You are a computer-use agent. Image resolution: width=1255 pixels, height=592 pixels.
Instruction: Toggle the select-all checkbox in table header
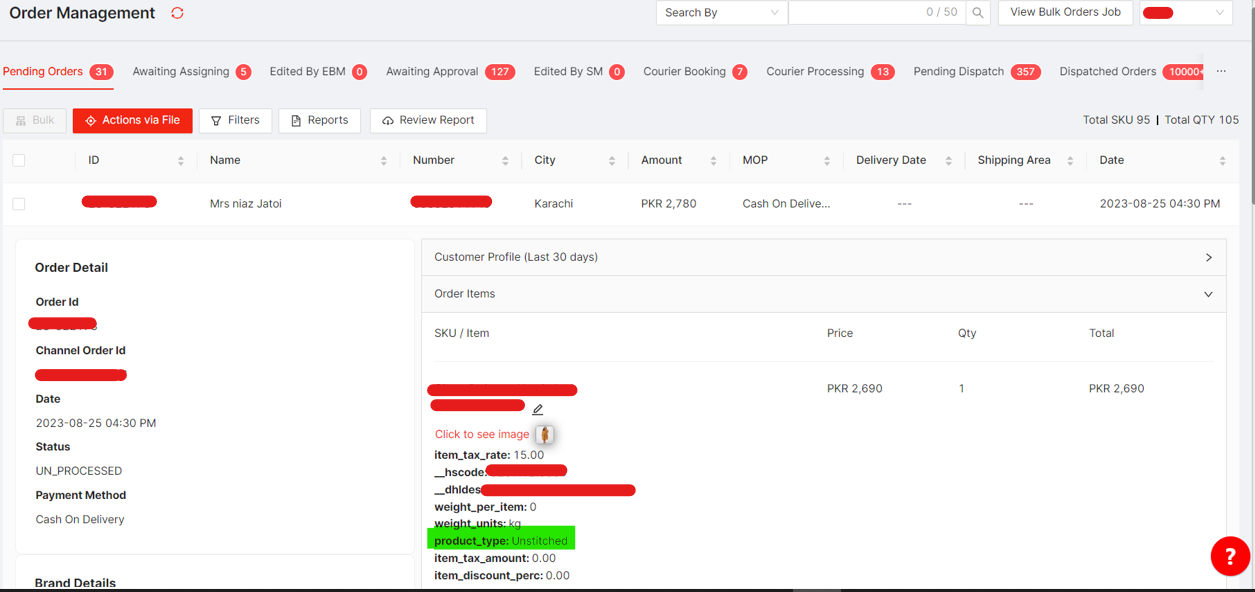pyautogui.click(x=19, y=160)
